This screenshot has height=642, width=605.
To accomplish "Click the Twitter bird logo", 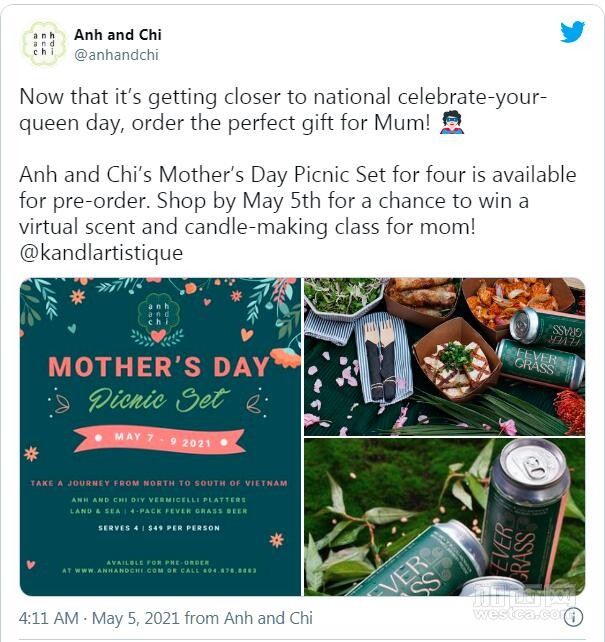I will tap(572, 32).
